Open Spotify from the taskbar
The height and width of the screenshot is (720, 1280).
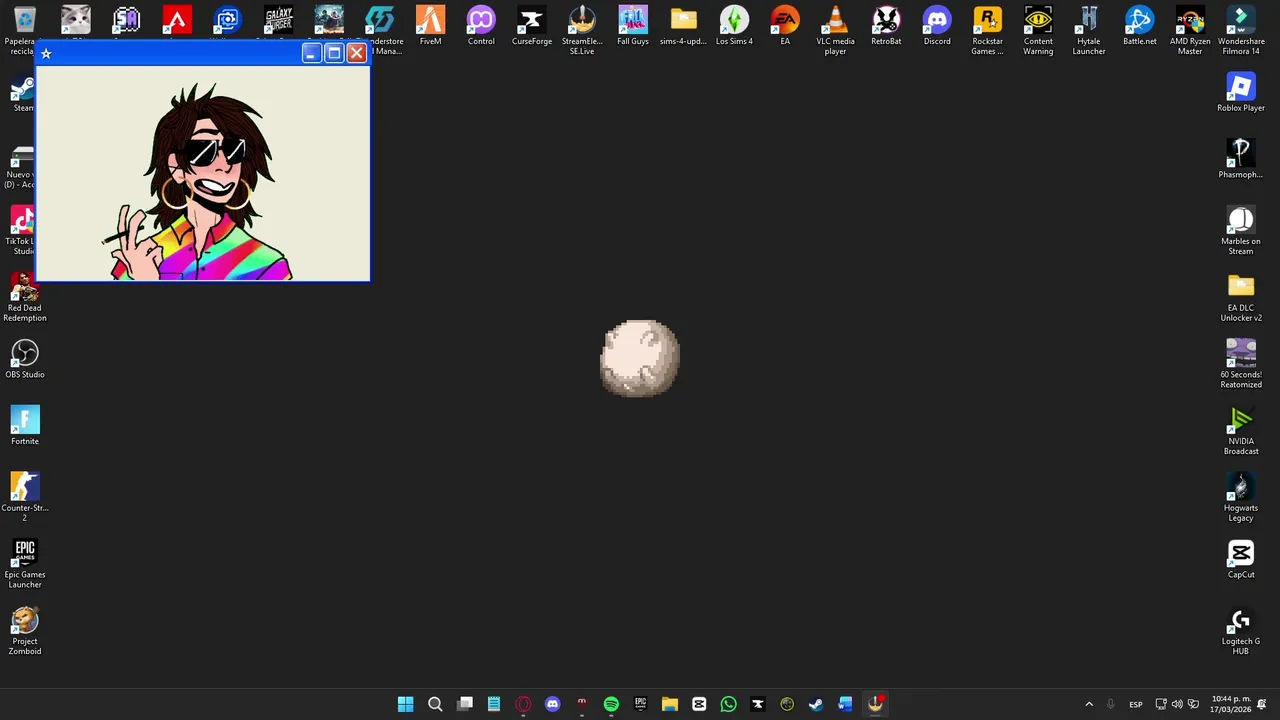(x=611, y=704)
